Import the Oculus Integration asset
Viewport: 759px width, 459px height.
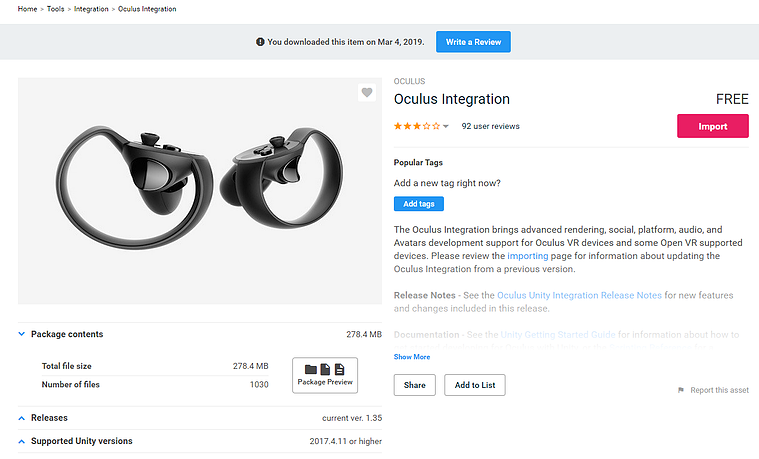point(713,126)
